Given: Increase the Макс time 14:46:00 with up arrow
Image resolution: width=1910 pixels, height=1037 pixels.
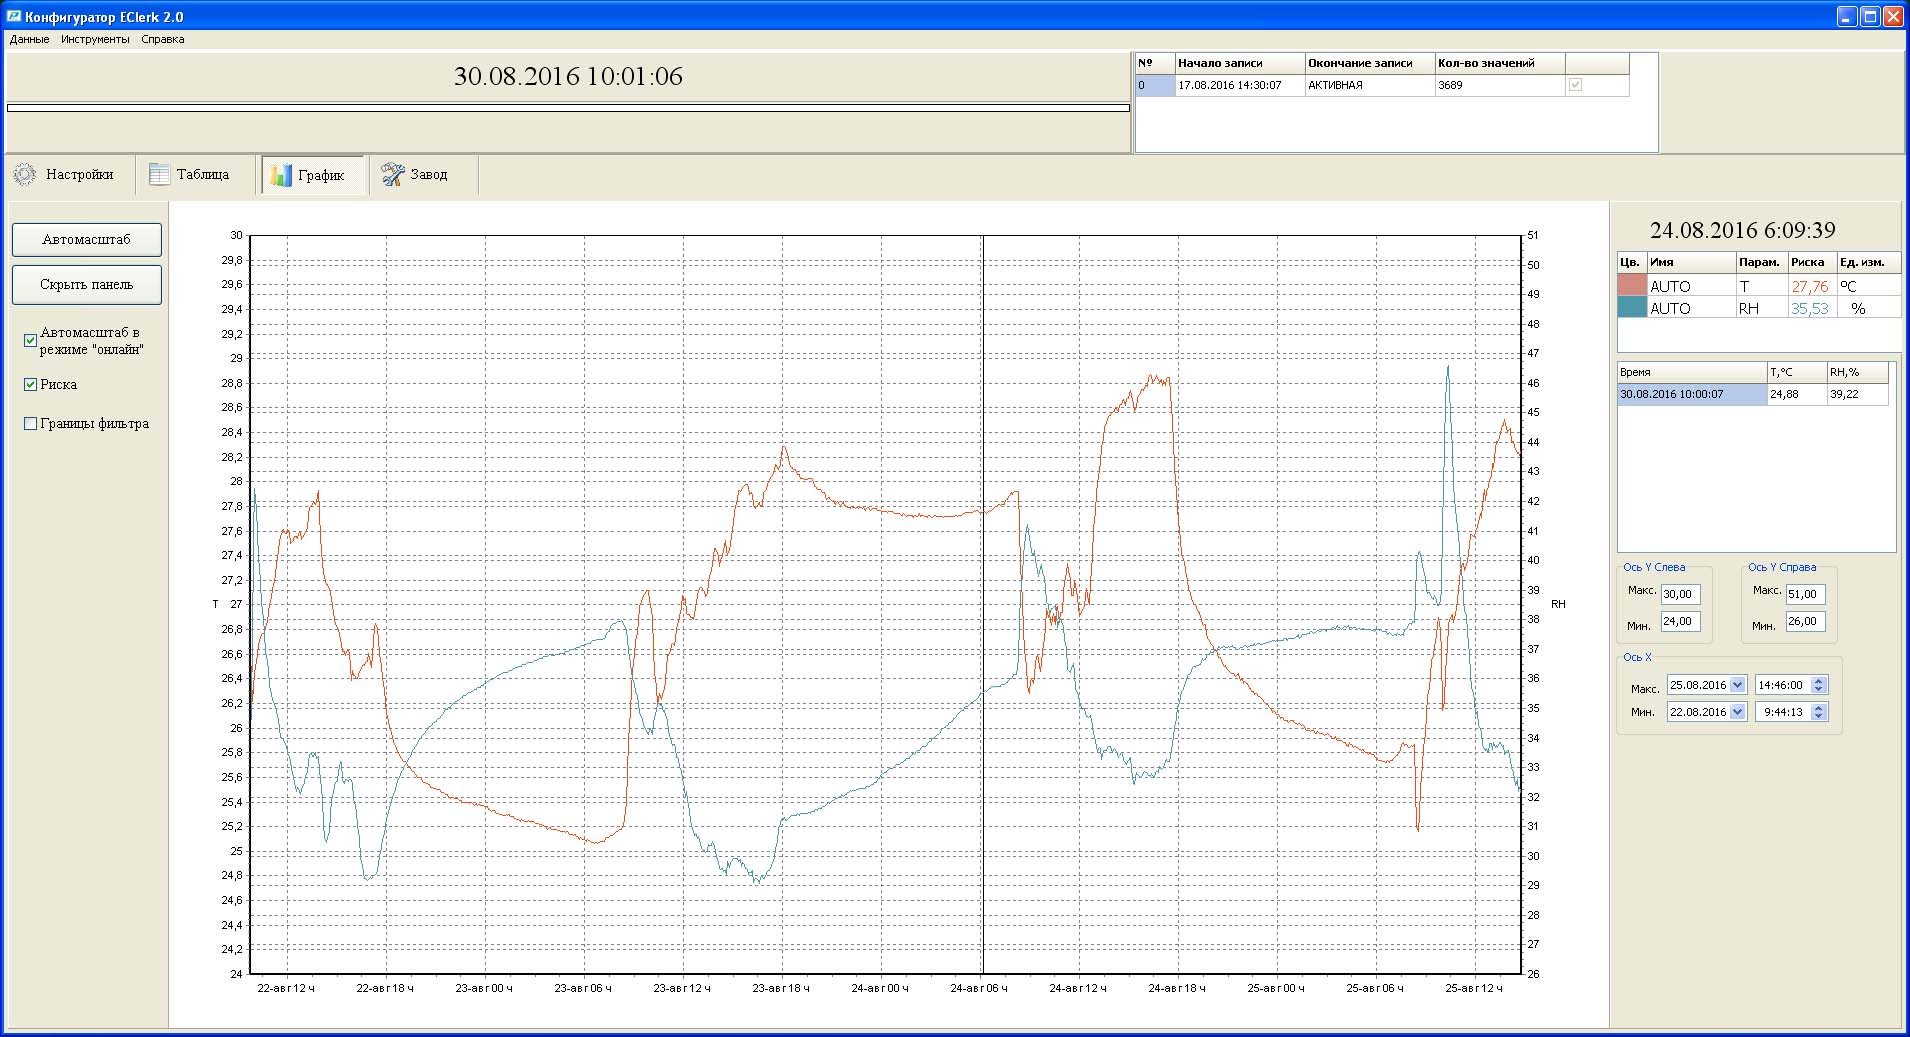Looking at the screenshot, I should pos(1819,681).
